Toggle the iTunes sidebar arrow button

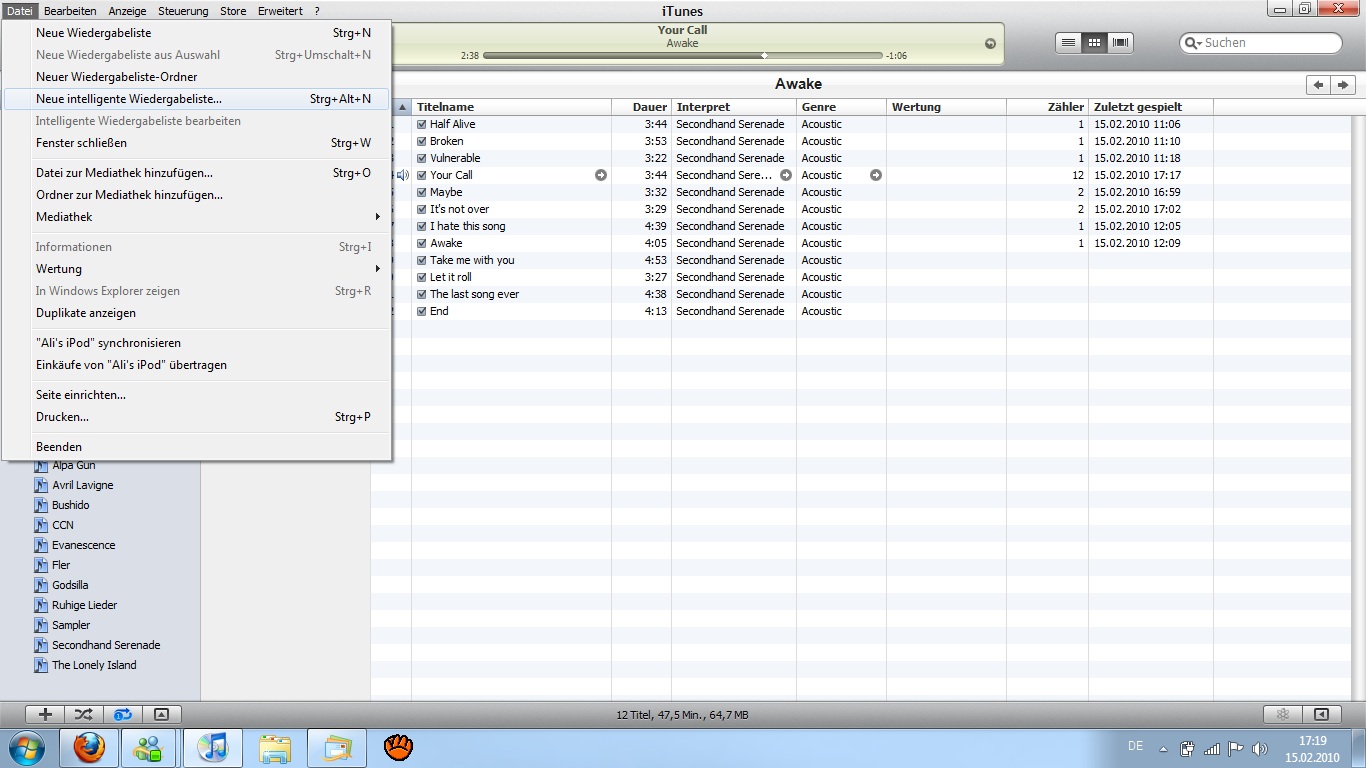coord(1321,714)
